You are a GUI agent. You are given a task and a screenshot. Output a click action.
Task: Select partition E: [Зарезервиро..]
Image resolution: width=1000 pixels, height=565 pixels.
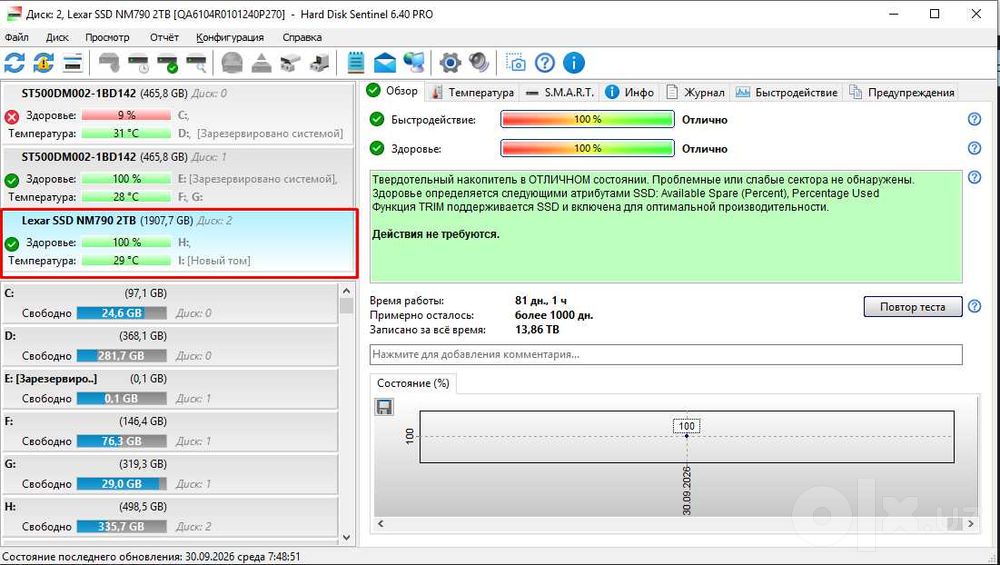pos(170,389)
